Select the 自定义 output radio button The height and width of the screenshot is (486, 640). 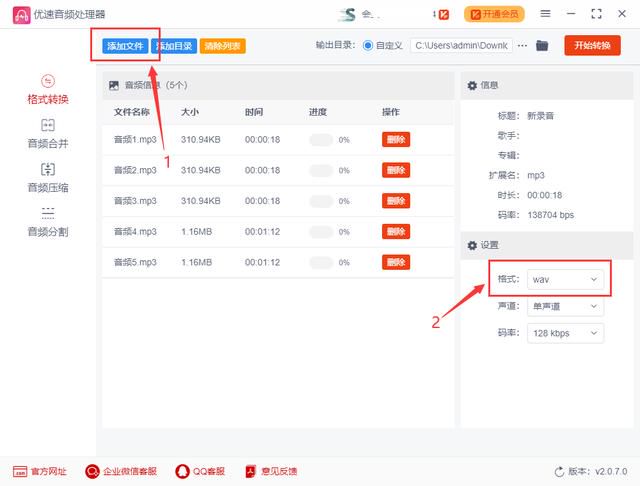[x=368, y=45]
